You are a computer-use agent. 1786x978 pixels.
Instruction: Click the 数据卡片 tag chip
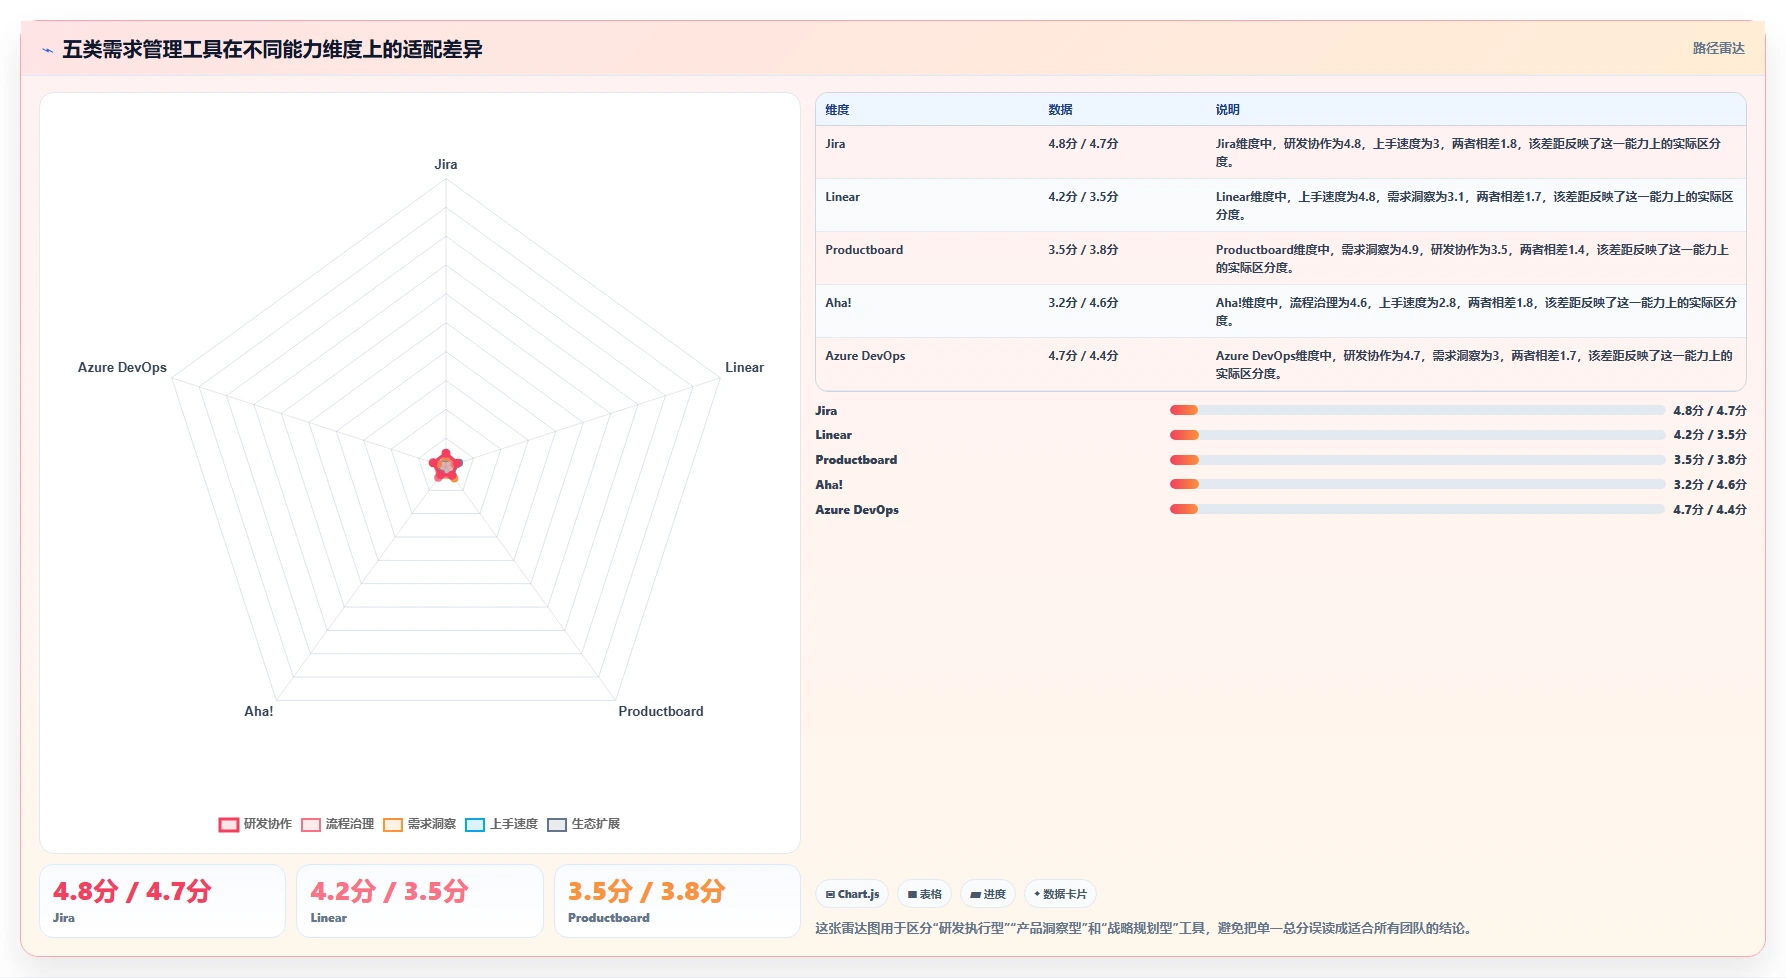click(x=1060, y=894)
